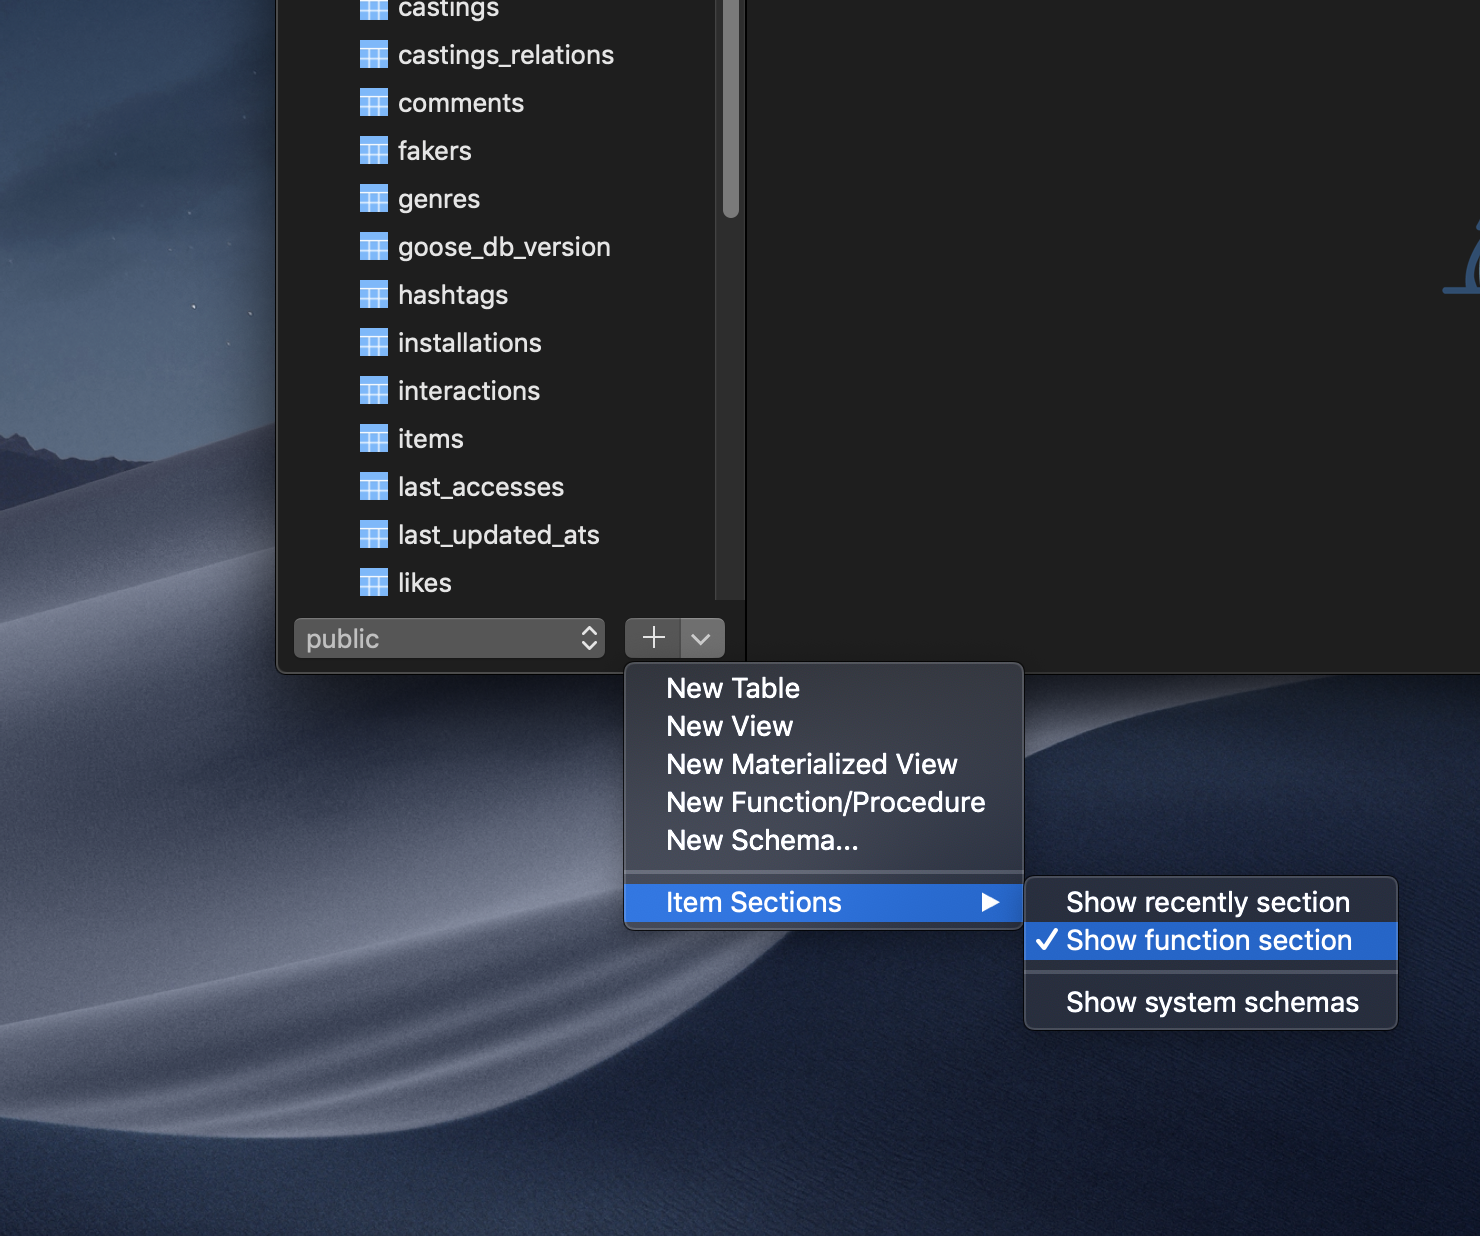This screenshot has height=1236, width=1480.
Task: Open the public schema selector
Action: tap(448, 638)
